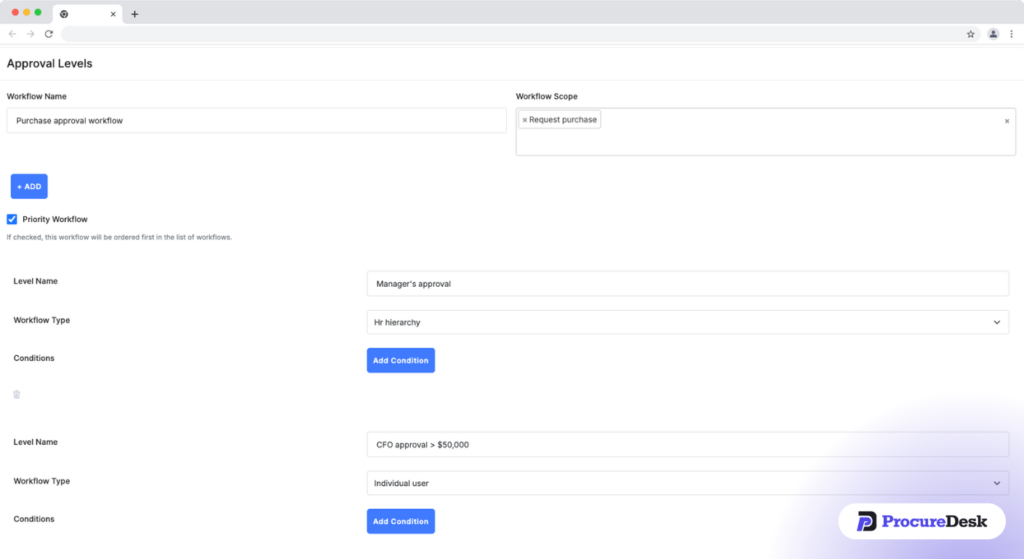Edit the Workflow Name field
This screenshot has width=1024, height=559.
(257, 121)
